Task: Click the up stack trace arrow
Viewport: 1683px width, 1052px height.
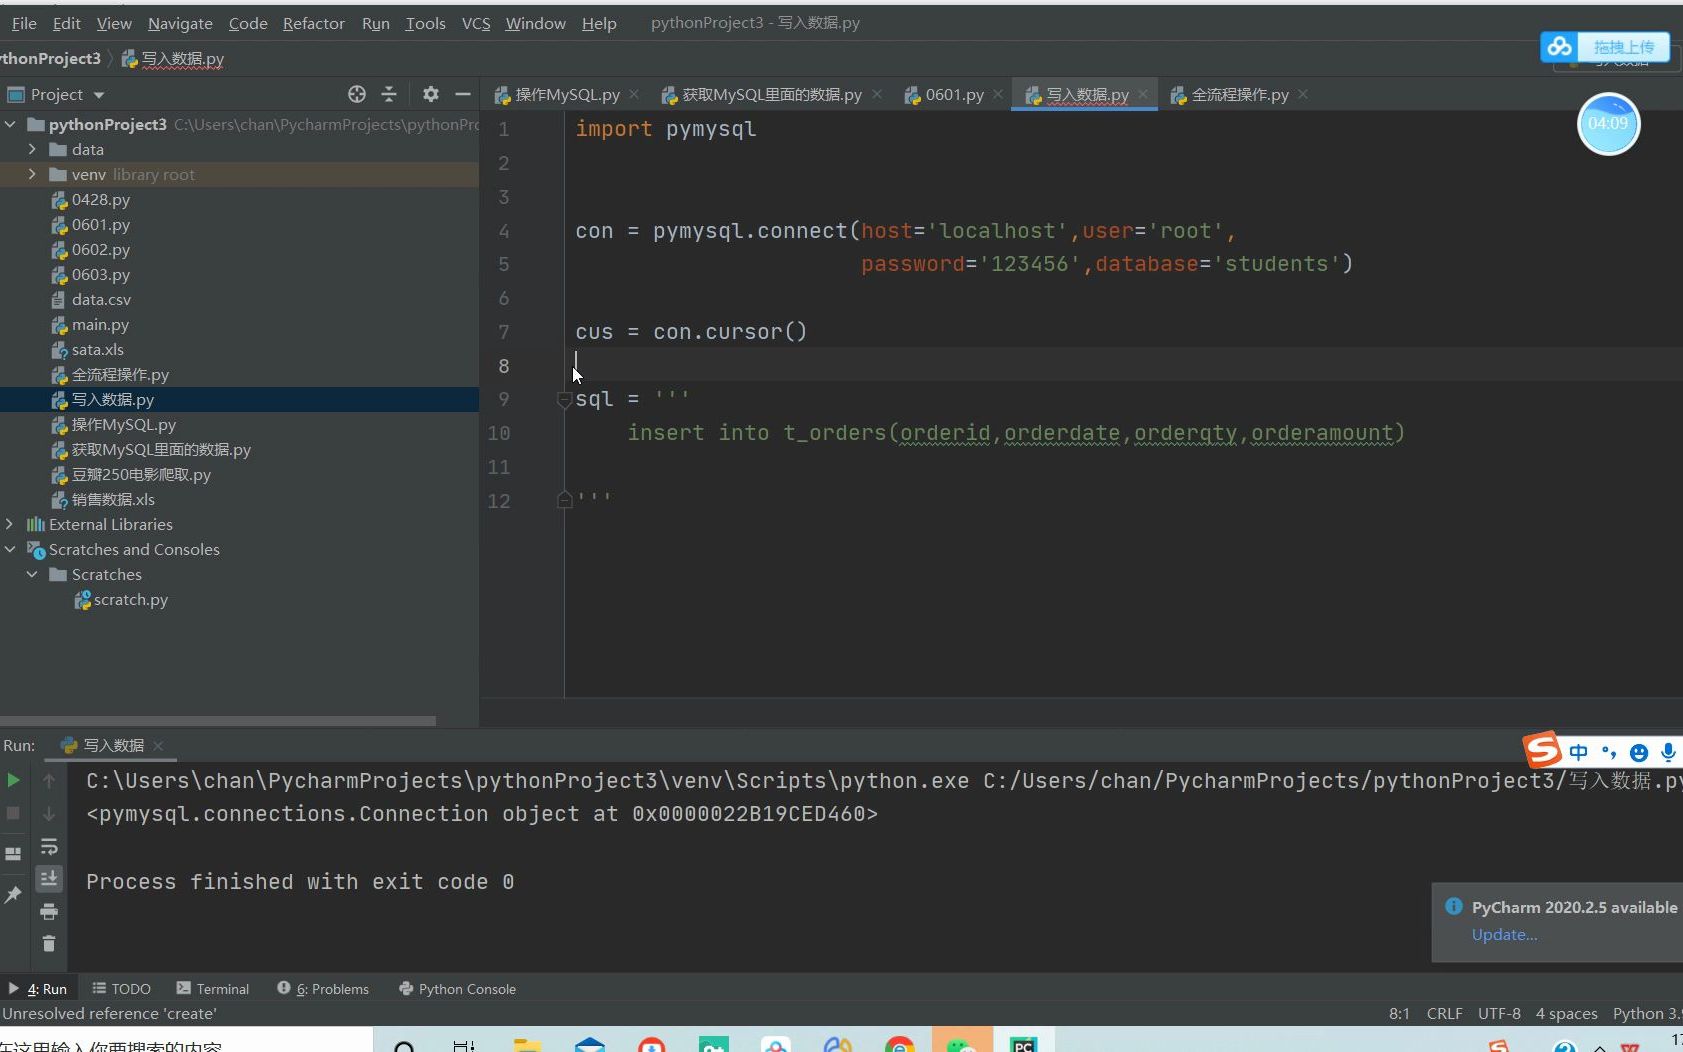Action: [x=49, y=780]
